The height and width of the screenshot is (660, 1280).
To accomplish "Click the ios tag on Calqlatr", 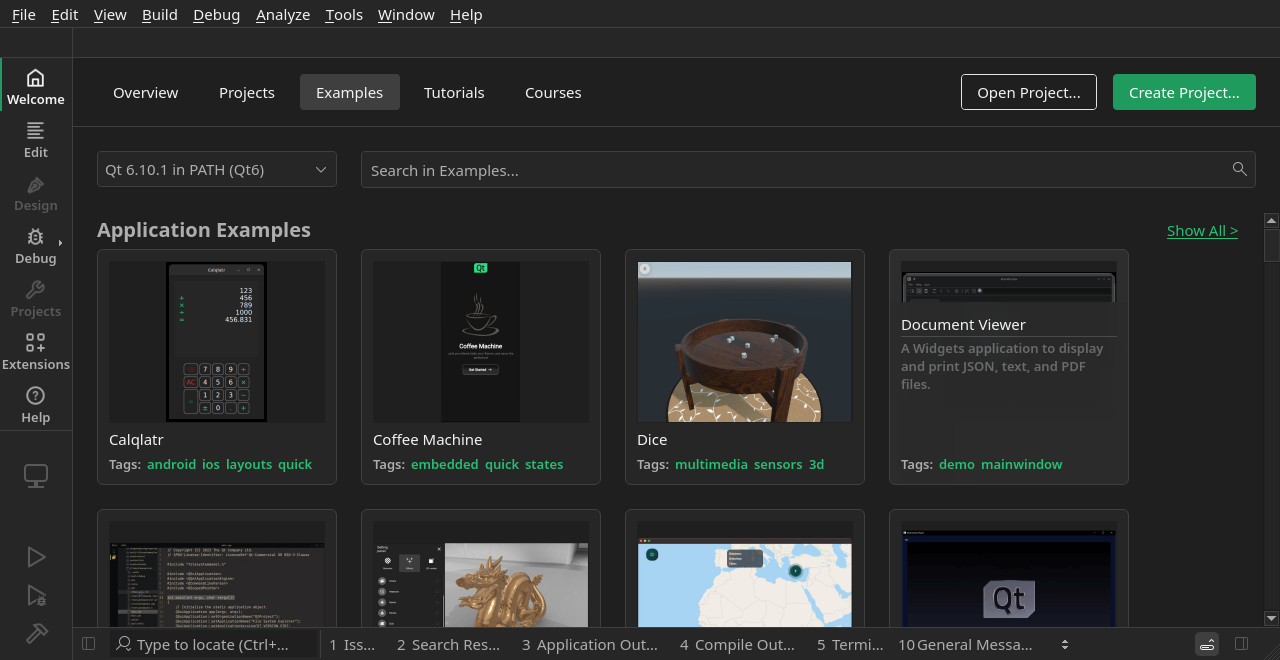I will point(211,464).
